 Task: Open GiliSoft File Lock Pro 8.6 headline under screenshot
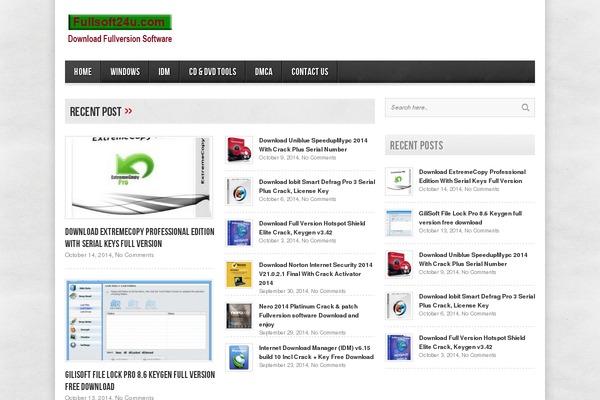click(x=140, y=380)
